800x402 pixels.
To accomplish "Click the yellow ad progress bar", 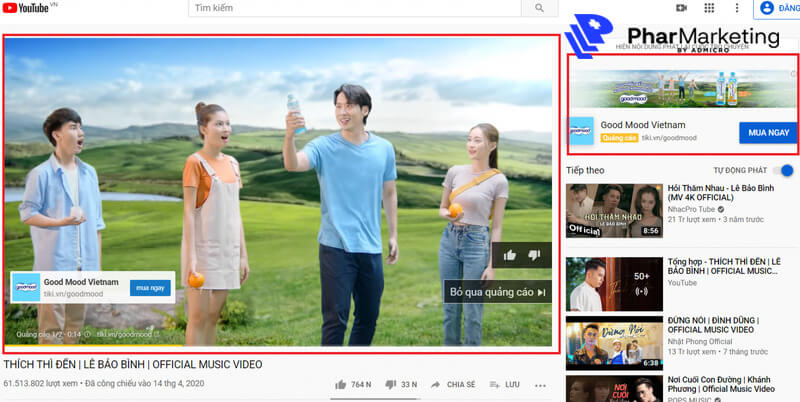I will coord(93,345).
